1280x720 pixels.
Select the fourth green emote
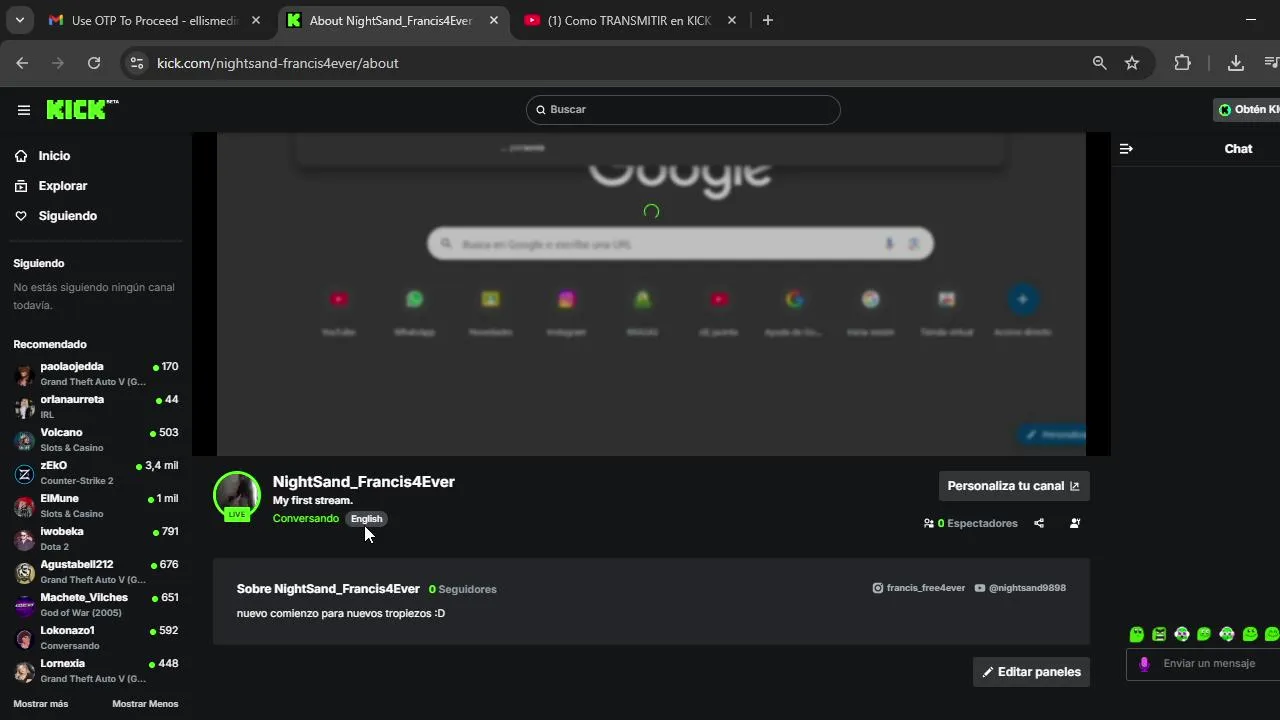(1204, 634)
